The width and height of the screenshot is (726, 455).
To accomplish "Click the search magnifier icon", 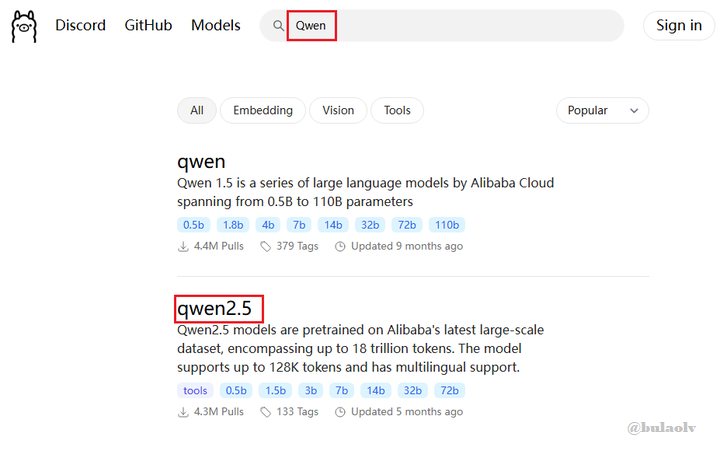I will 278,25.
